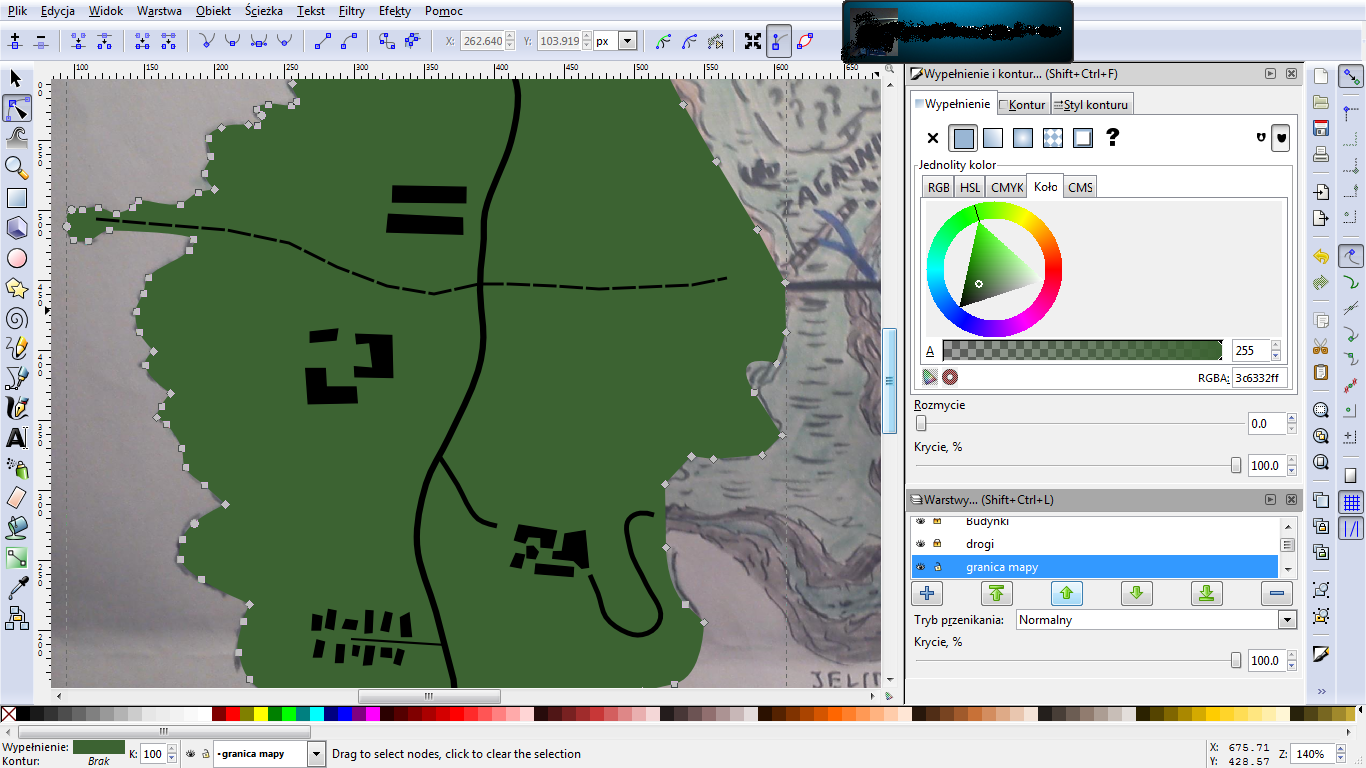
Task: Open the Warstwa menu
Action: tap(160, 11)
